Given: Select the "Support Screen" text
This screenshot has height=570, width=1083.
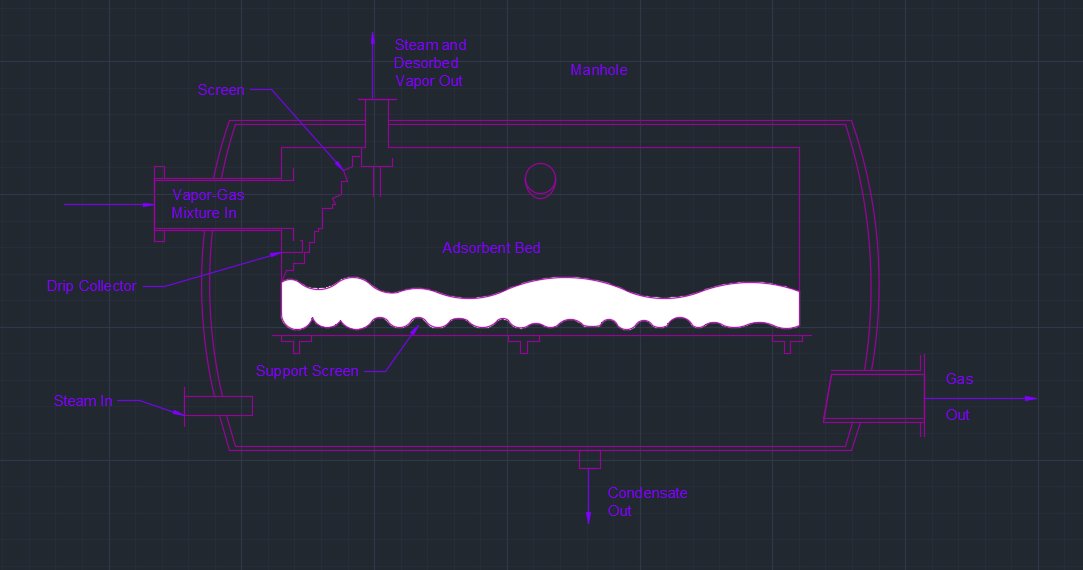Looking at the screenshot, I should (x=307, y=371).
